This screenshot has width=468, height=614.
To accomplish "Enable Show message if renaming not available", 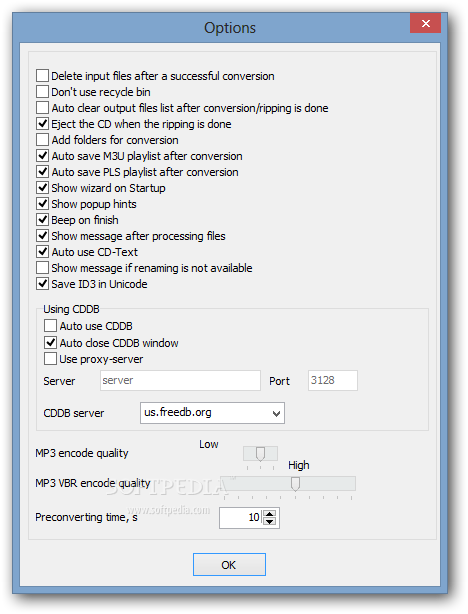I will click(42, 268).
